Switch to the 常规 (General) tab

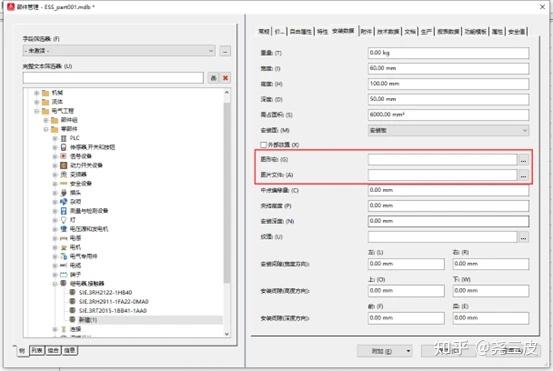264,31
